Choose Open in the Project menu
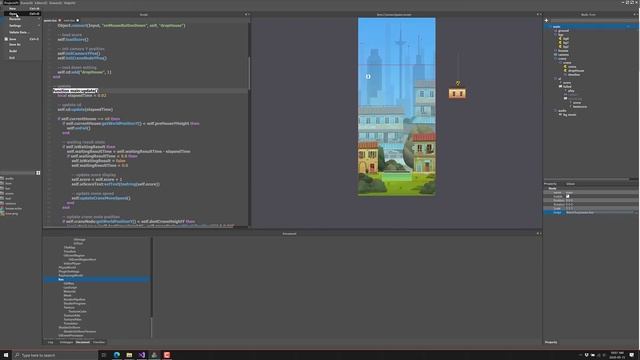This screenshot has width=640, height=360. pos(22,13)
